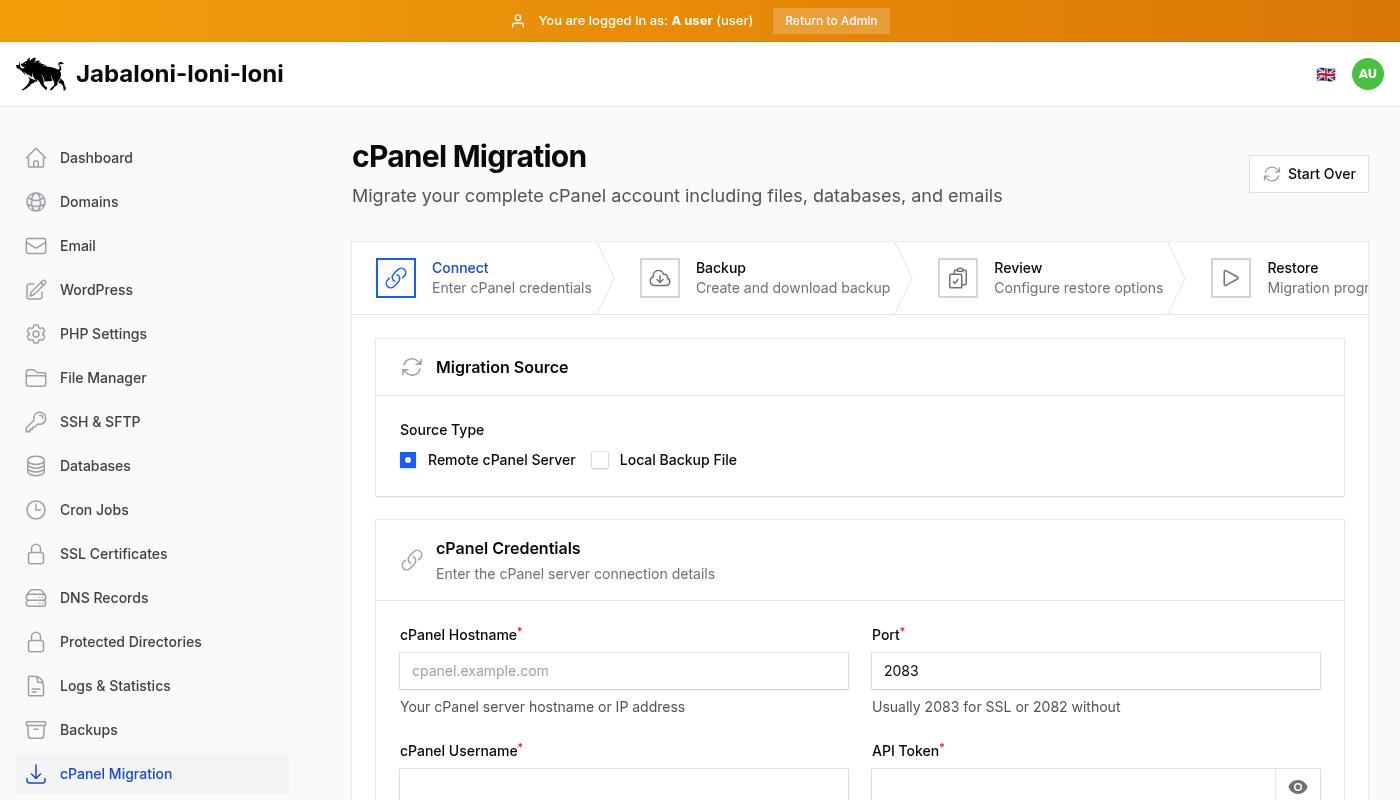Click the Return to Admin button
Image resolution: width=1400 pixels, height=800 pixels.
[x=831, y=20]
